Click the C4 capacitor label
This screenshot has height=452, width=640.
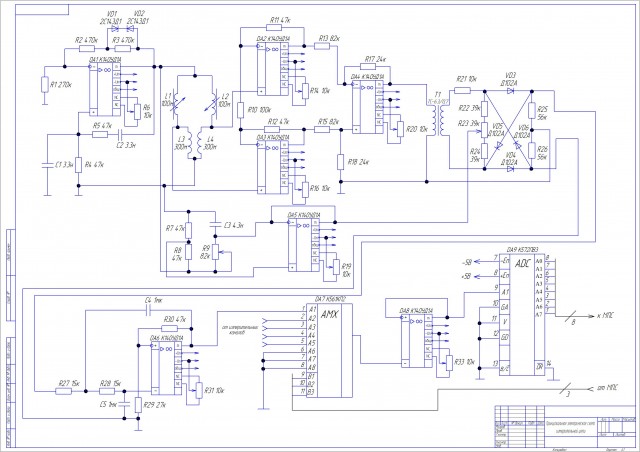[x=154, y=301]
